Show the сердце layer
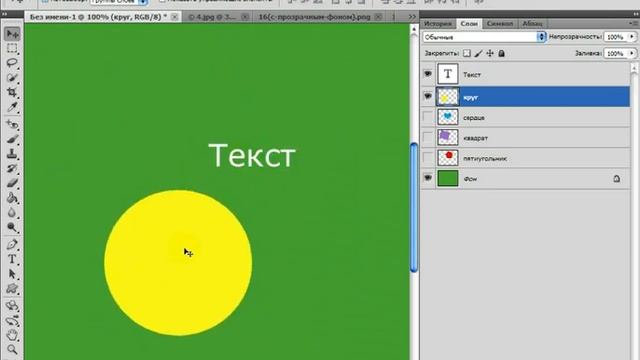 428,117
